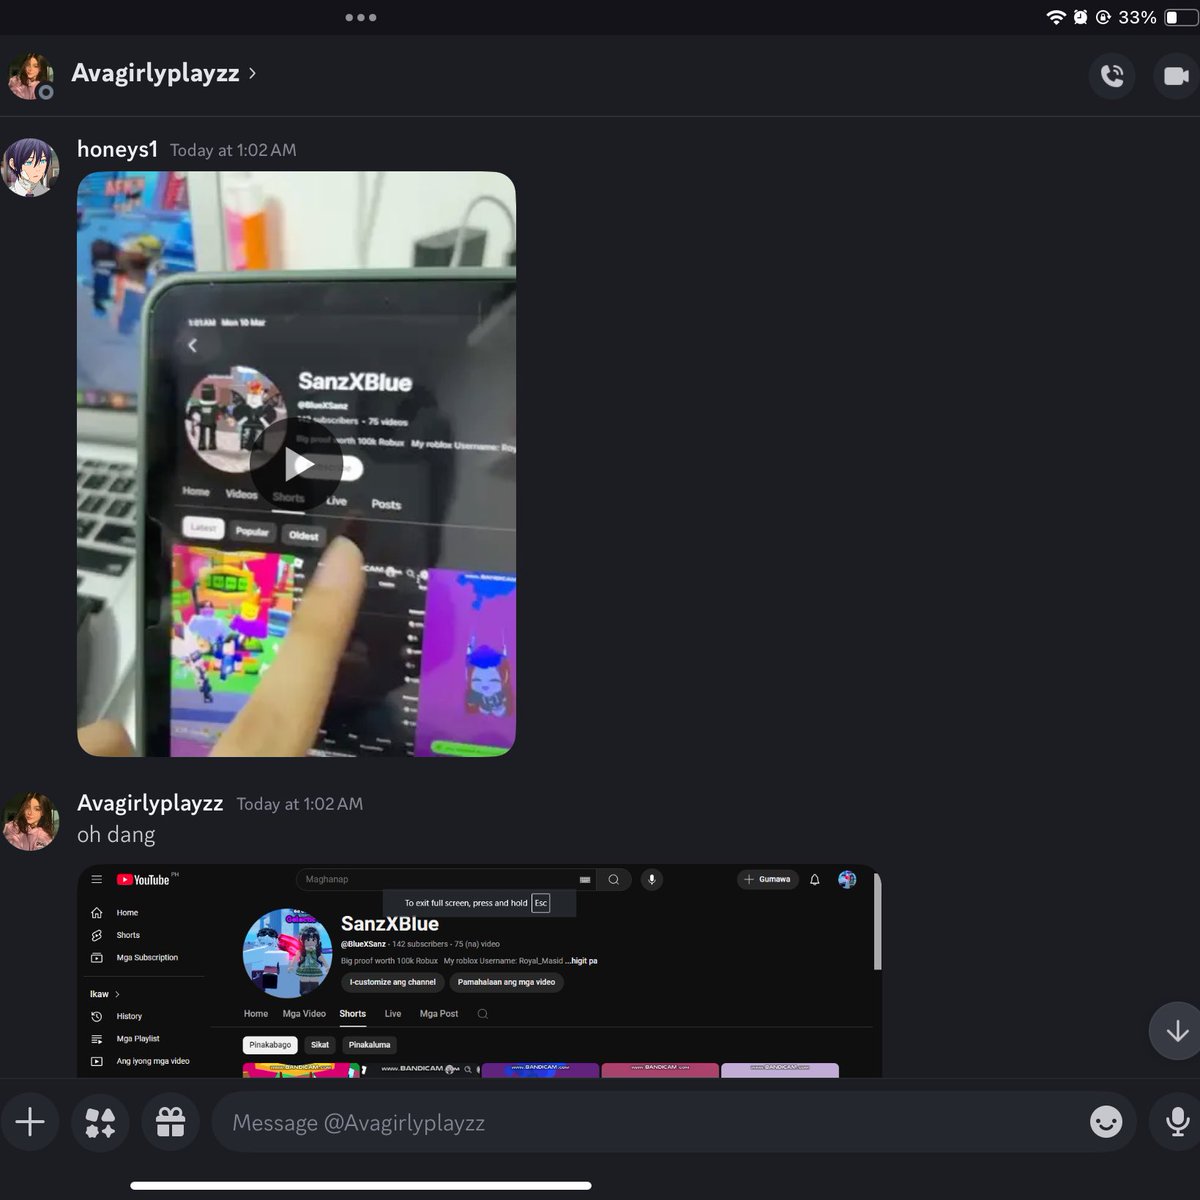Start a video call
The height and width of the screenshot is (1200, 1200).
click(1176, 76)
